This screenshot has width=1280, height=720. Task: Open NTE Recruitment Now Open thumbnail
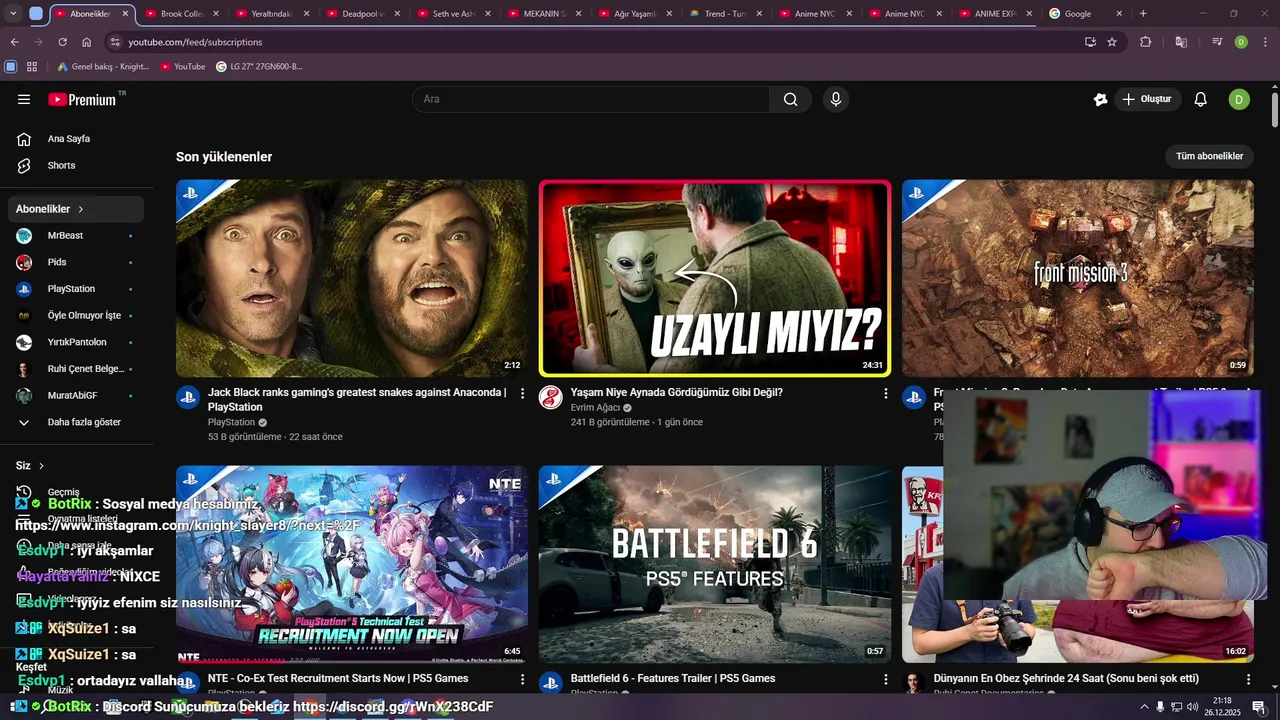tap(352, 564)
